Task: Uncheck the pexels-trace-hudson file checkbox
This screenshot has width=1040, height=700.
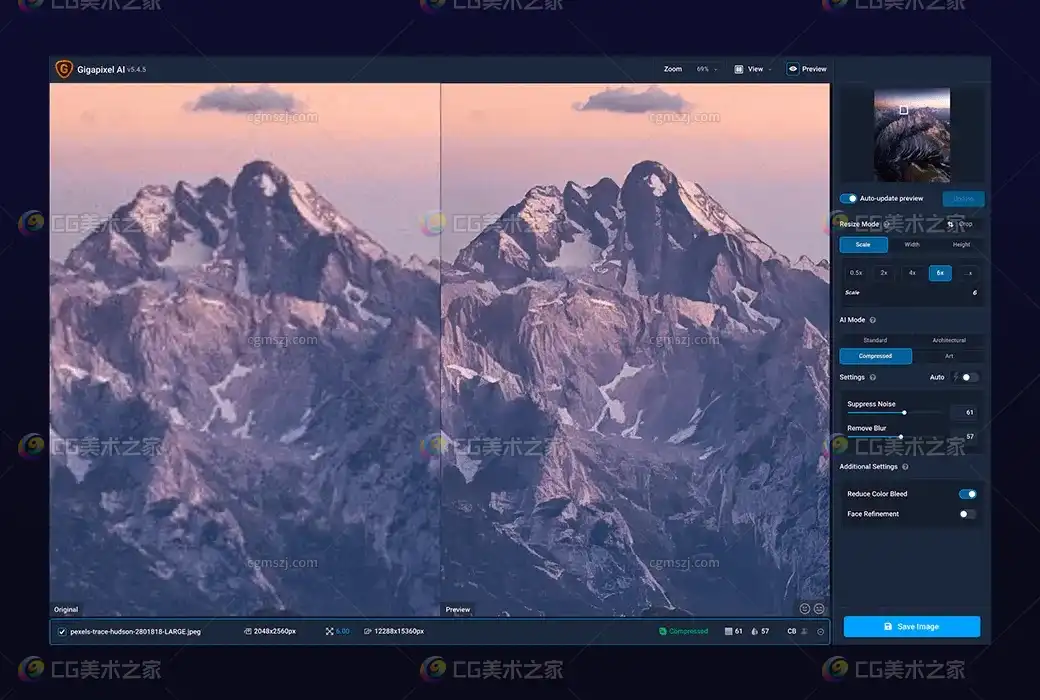Action: tap(62, 631)
